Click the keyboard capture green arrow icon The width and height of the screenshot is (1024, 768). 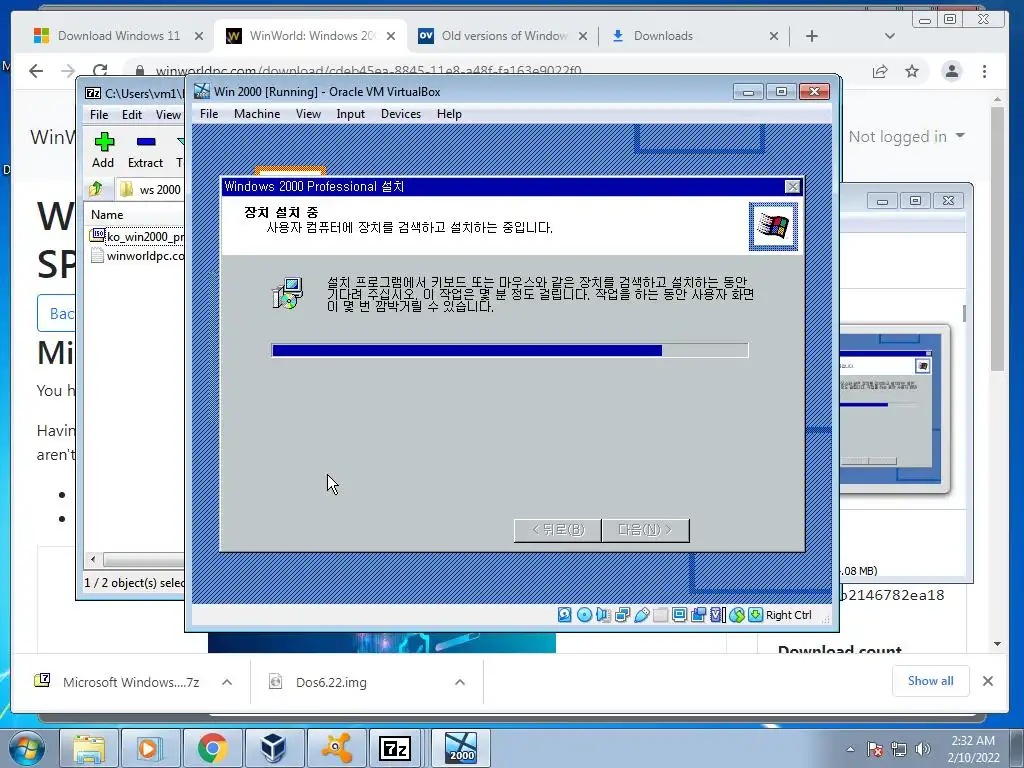756,615
